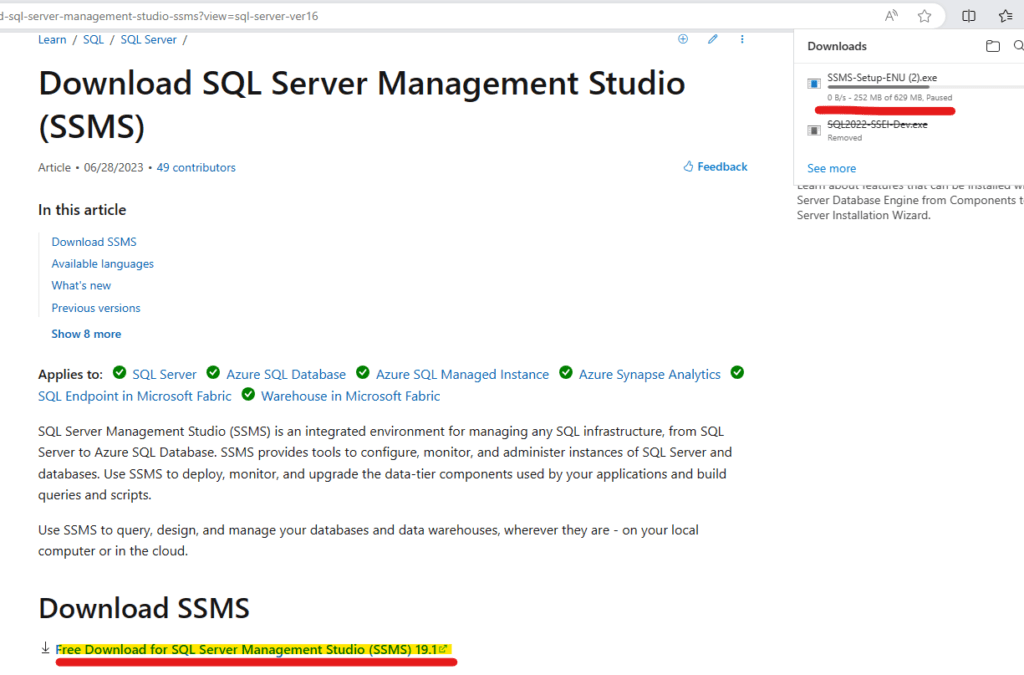This screenshot has height=675, width=1024.
Task: Jump to Available languages section
Action: pyautogui.click(x=103, y=264)
